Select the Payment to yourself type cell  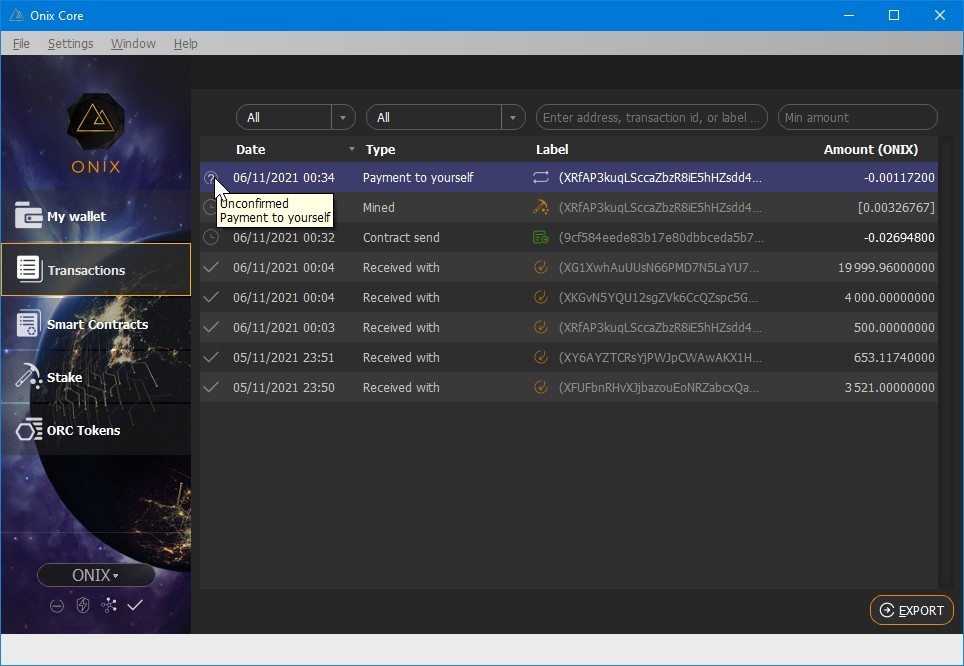click(x=418, y=178)
